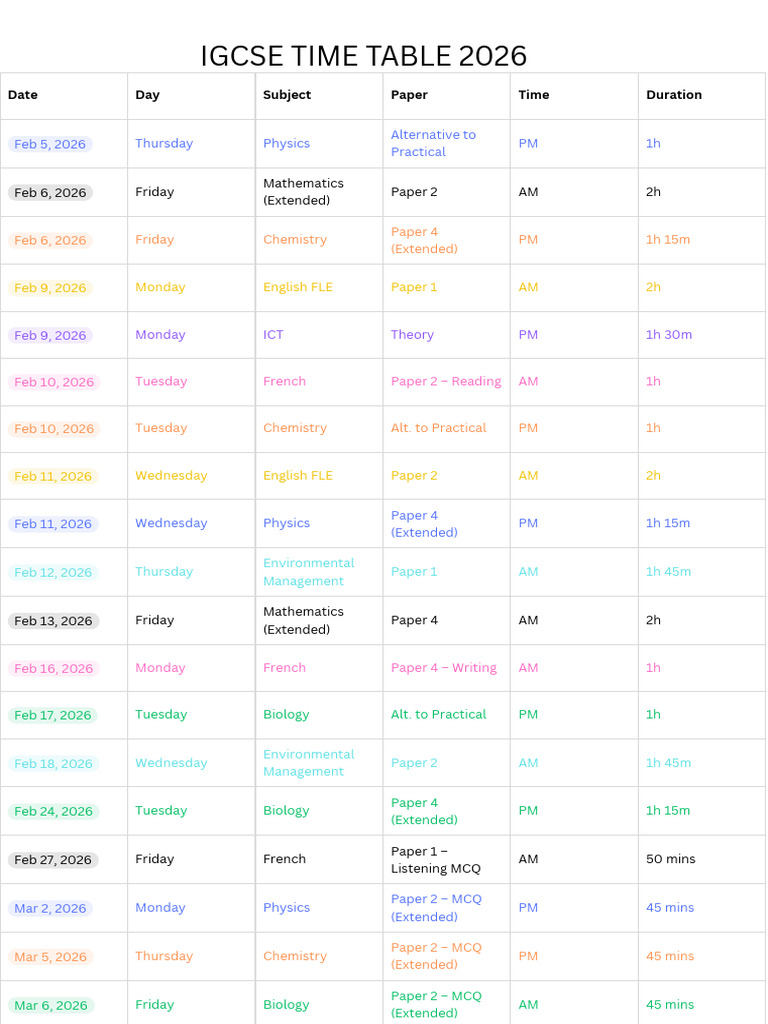This screenshot has height=1024, width=768.
Task: Click the "IGCSE TIME TABLE 2026" title
Action: click(x=363, y=56)
